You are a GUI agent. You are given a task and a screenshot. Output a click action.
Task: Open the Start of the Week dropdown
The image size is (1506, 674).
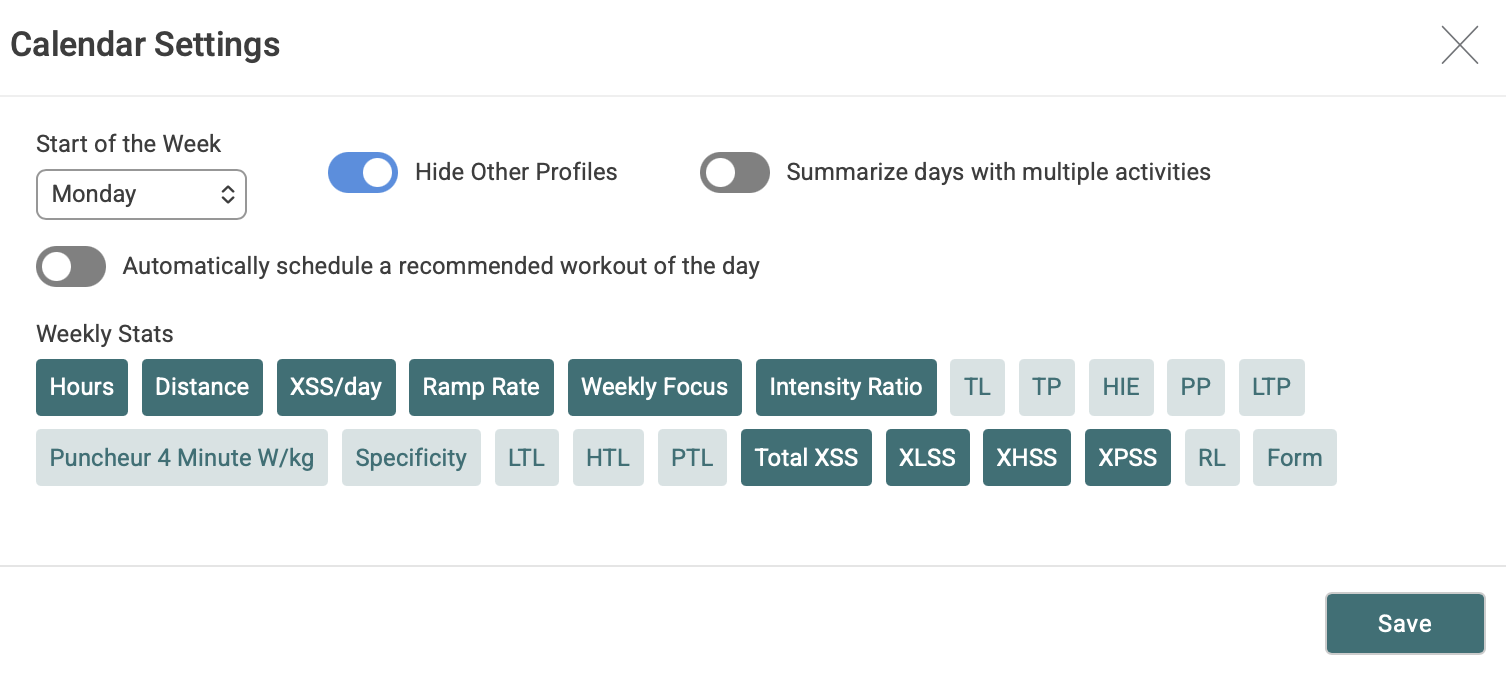click(x=141, y=194)
